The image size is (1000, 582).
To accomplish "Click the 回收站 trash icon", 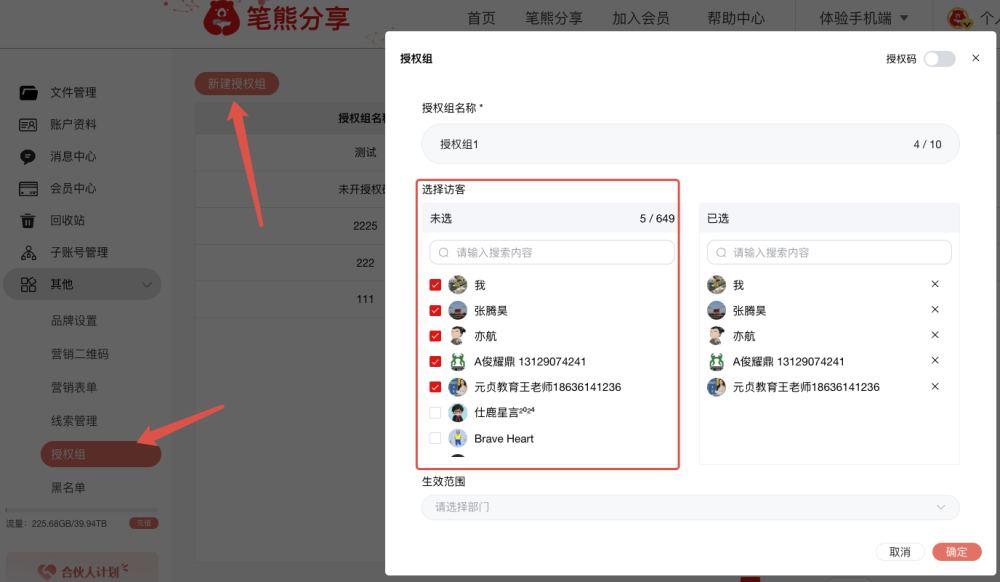I will click(x=29, y=221).
